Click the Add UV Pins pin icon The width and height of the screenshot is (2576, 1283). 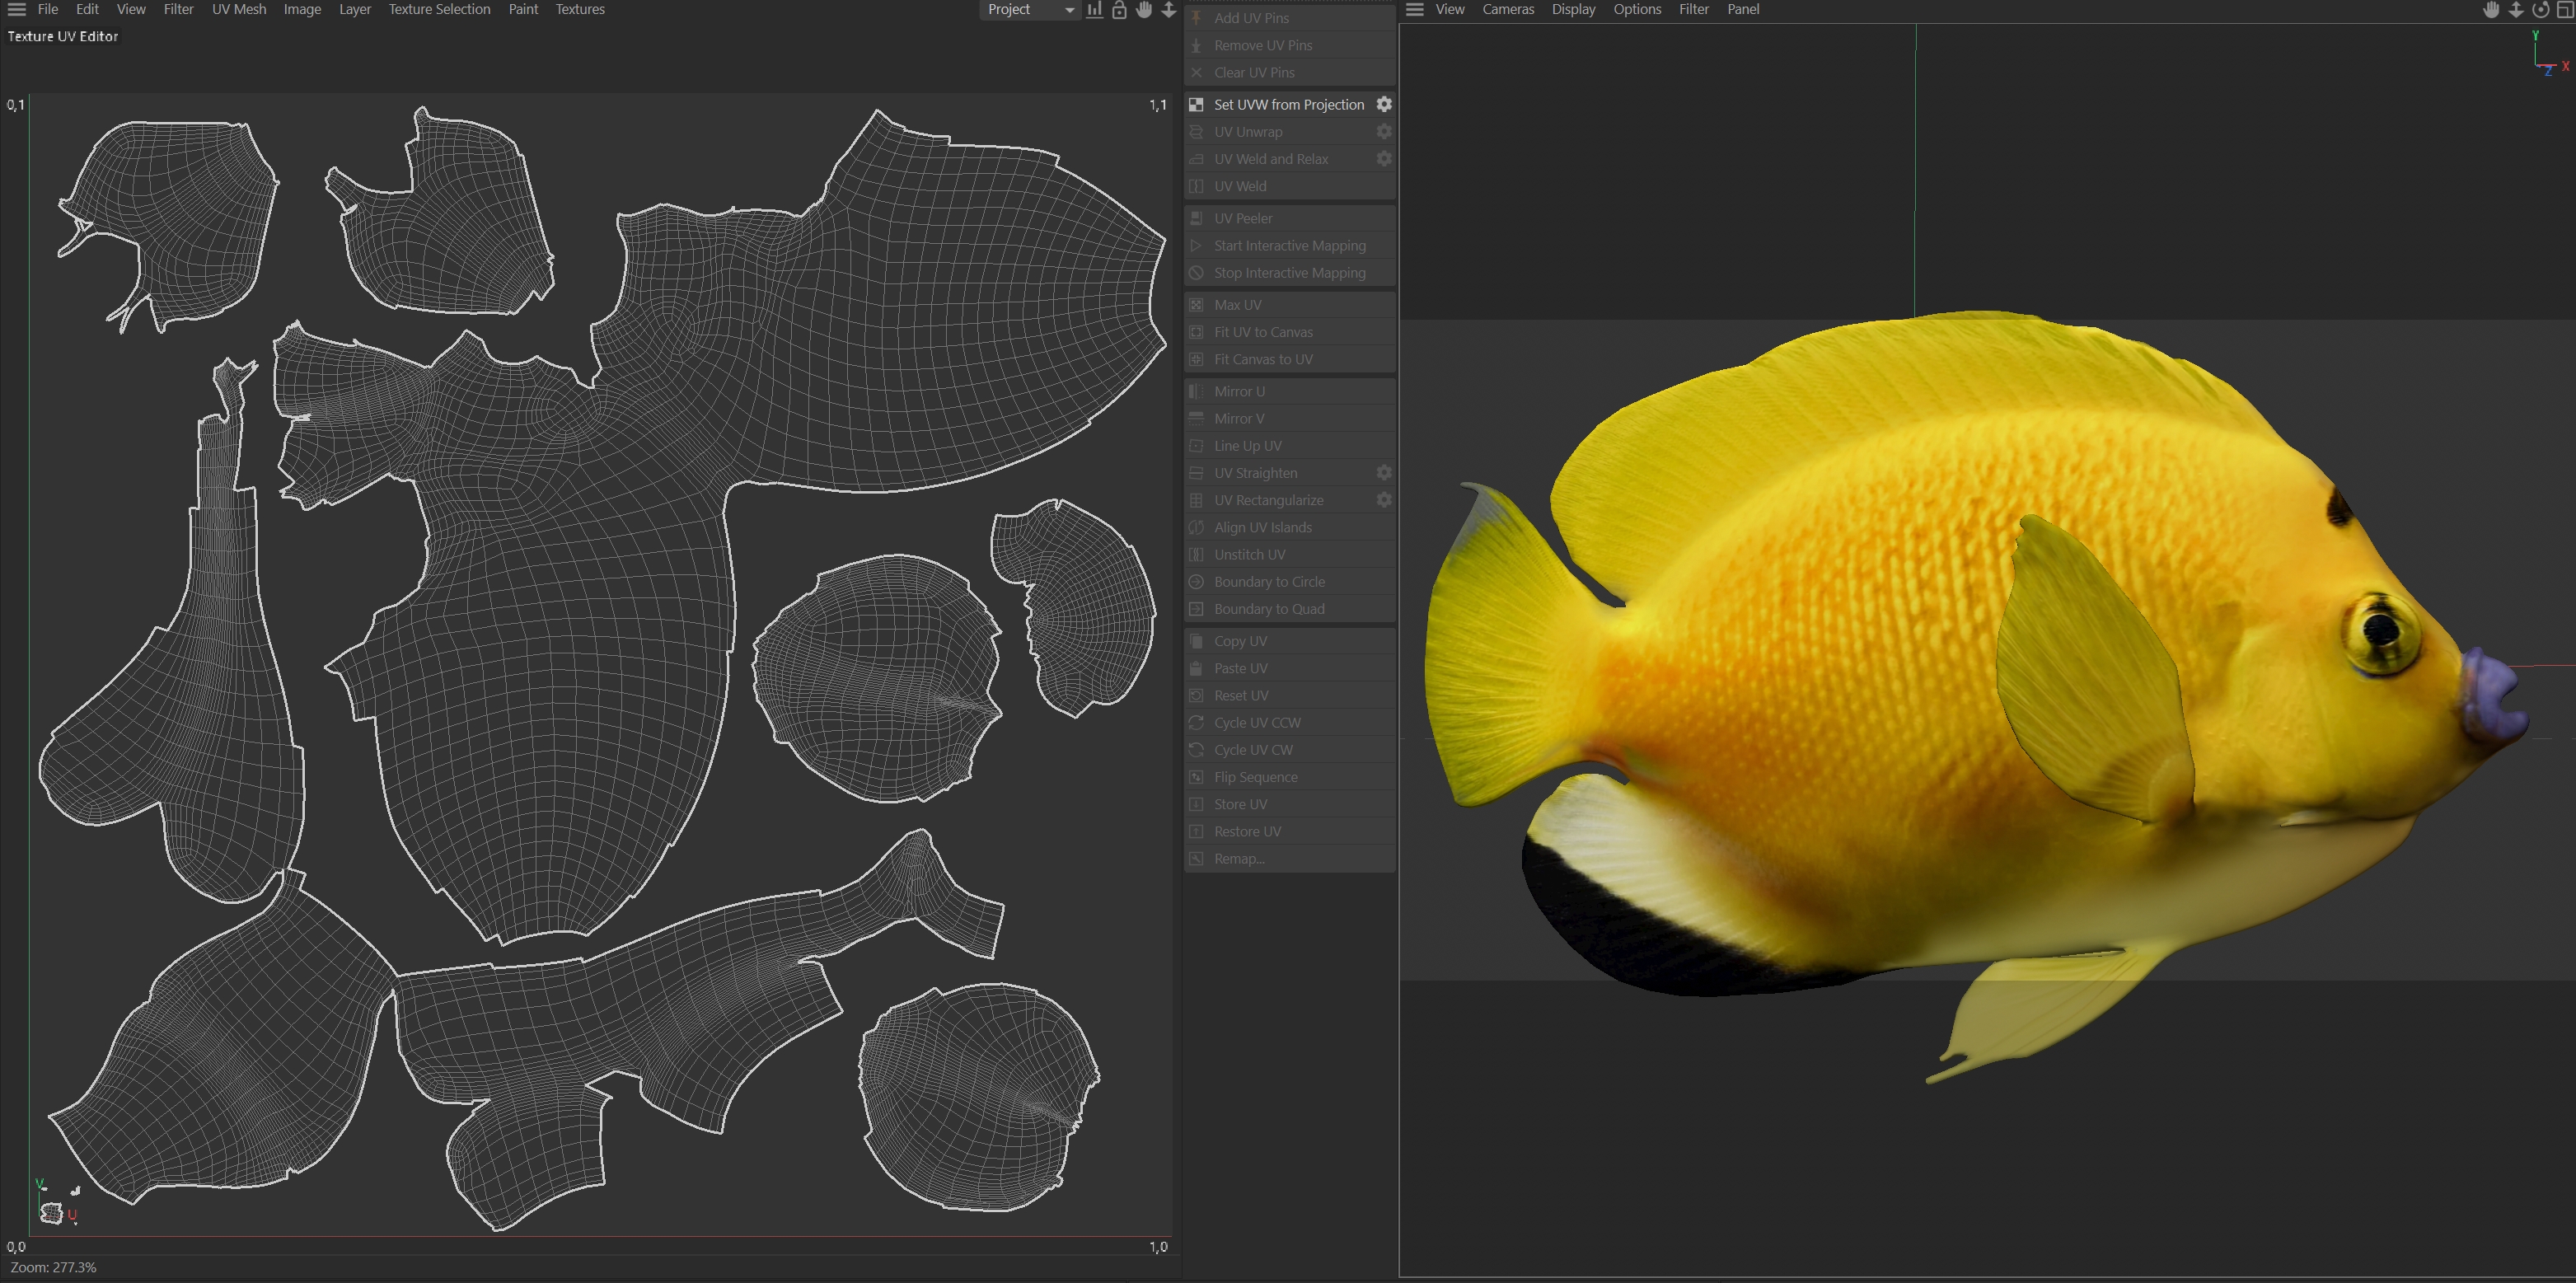tap(1196, 18)
